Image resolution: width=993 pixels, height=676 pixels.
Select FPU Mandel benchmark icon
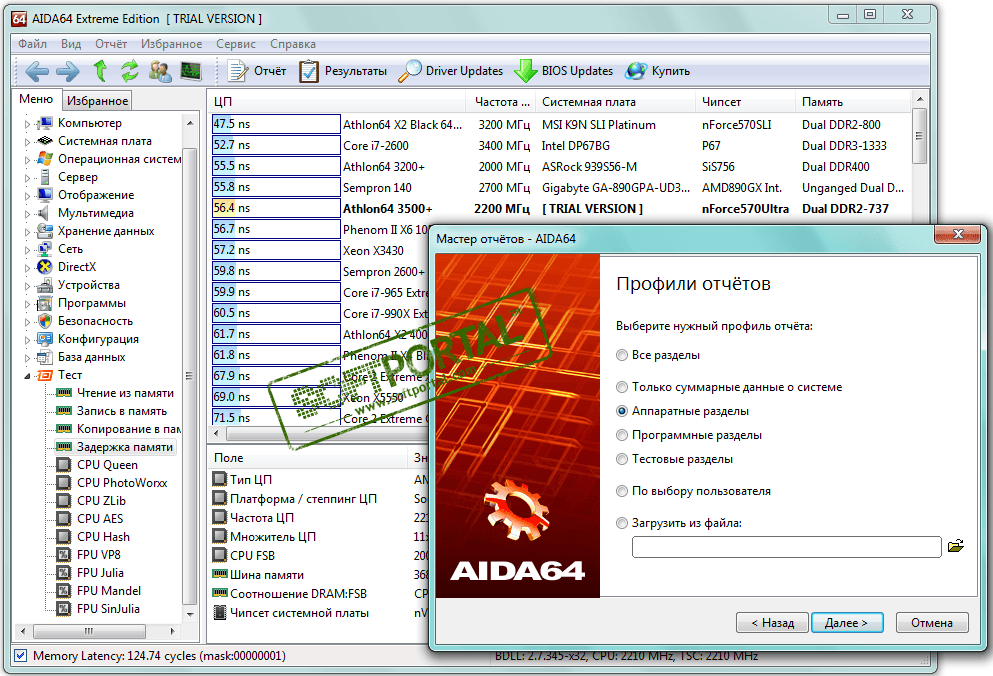(x=63, y=590)
